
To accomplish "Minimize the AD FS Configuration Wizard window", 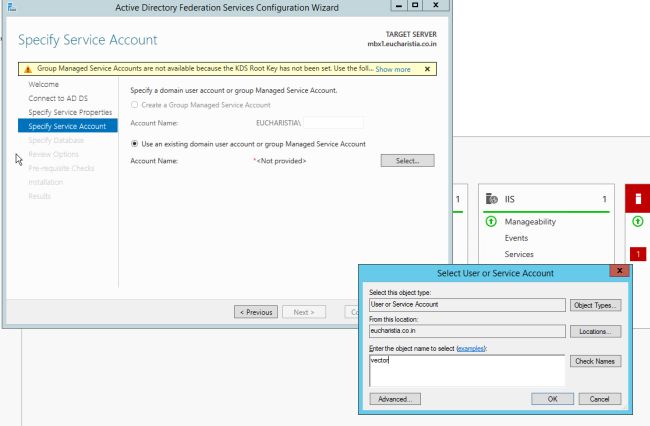I will pyautogui.click(x=399, y=5).
